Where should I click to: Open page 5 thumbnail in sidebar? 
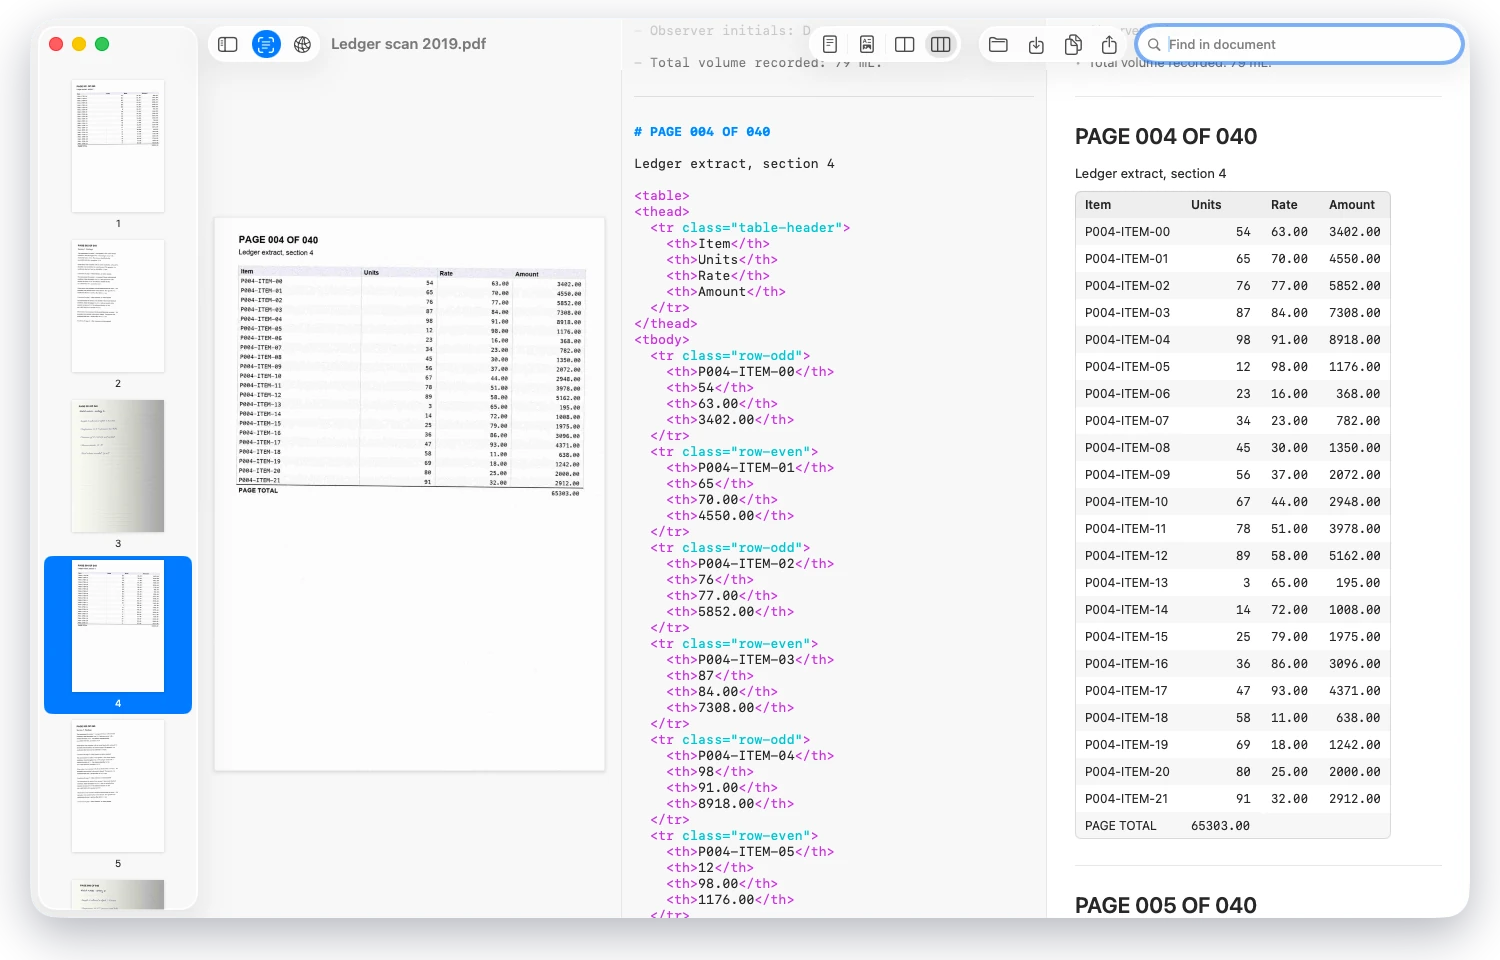click(118, 786)
